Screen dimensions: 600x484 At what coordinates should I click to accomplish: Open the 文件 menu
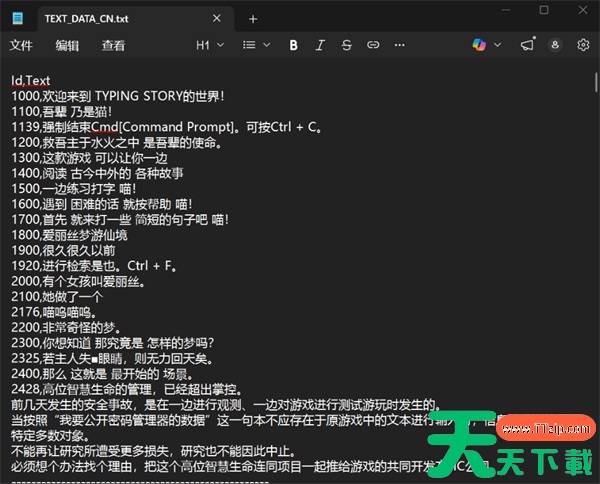coord(21,45)
